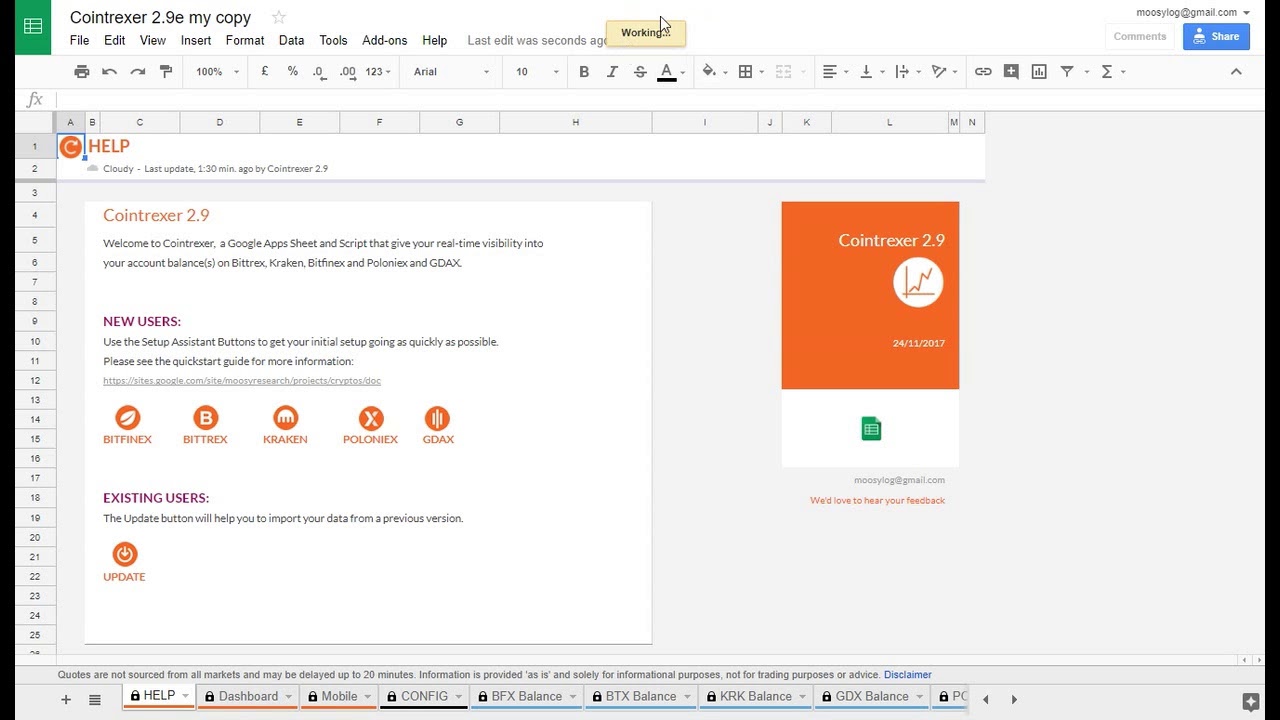Open the File menu

point(80,40)
